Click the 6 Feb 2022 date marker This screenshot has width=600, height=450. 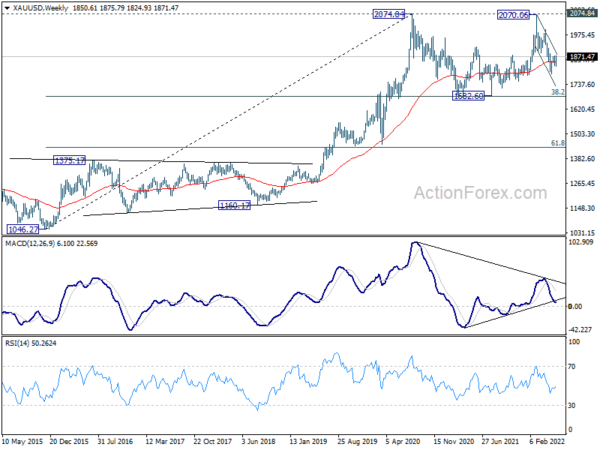[547, 441]
